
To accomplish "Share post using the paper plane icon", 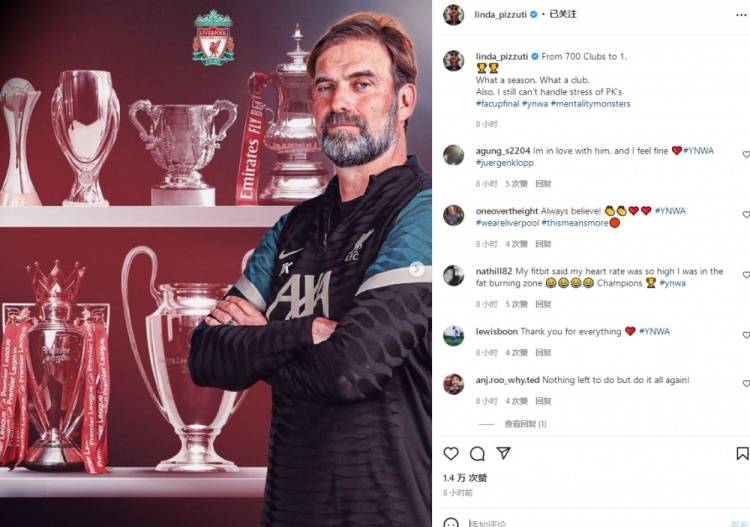I will click(x=503, y=453).
